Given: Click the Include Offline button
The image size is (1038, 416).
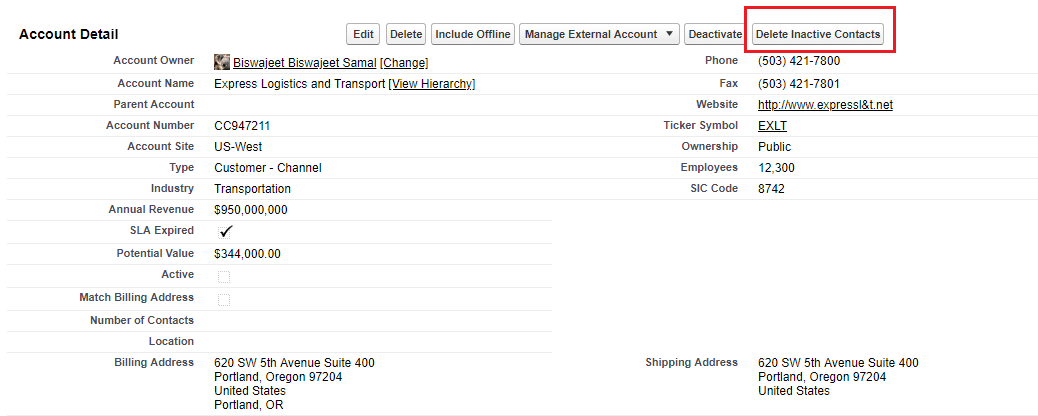Looking at the screenshot, I should (x=473, y=34).
